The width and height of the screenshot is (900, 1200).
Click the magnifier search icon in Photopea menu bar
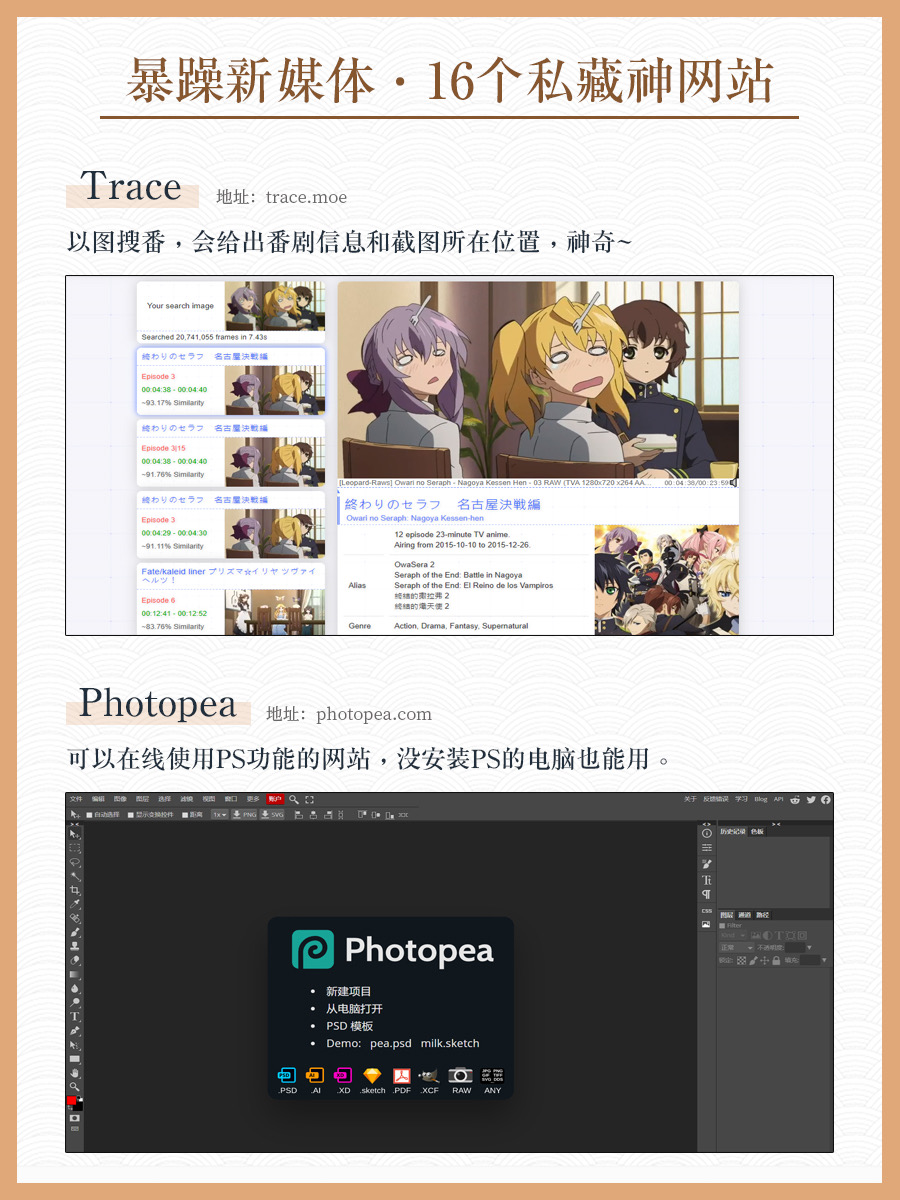[294, 799]
